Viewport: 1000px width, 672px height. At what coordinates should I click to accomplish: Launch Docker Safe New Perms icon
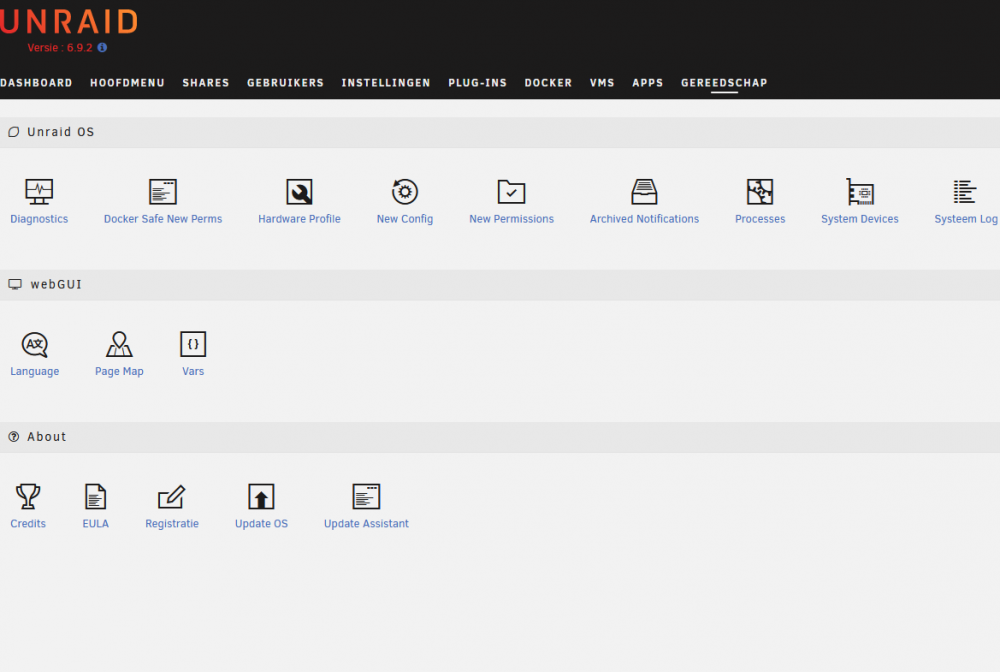[163, 191]
